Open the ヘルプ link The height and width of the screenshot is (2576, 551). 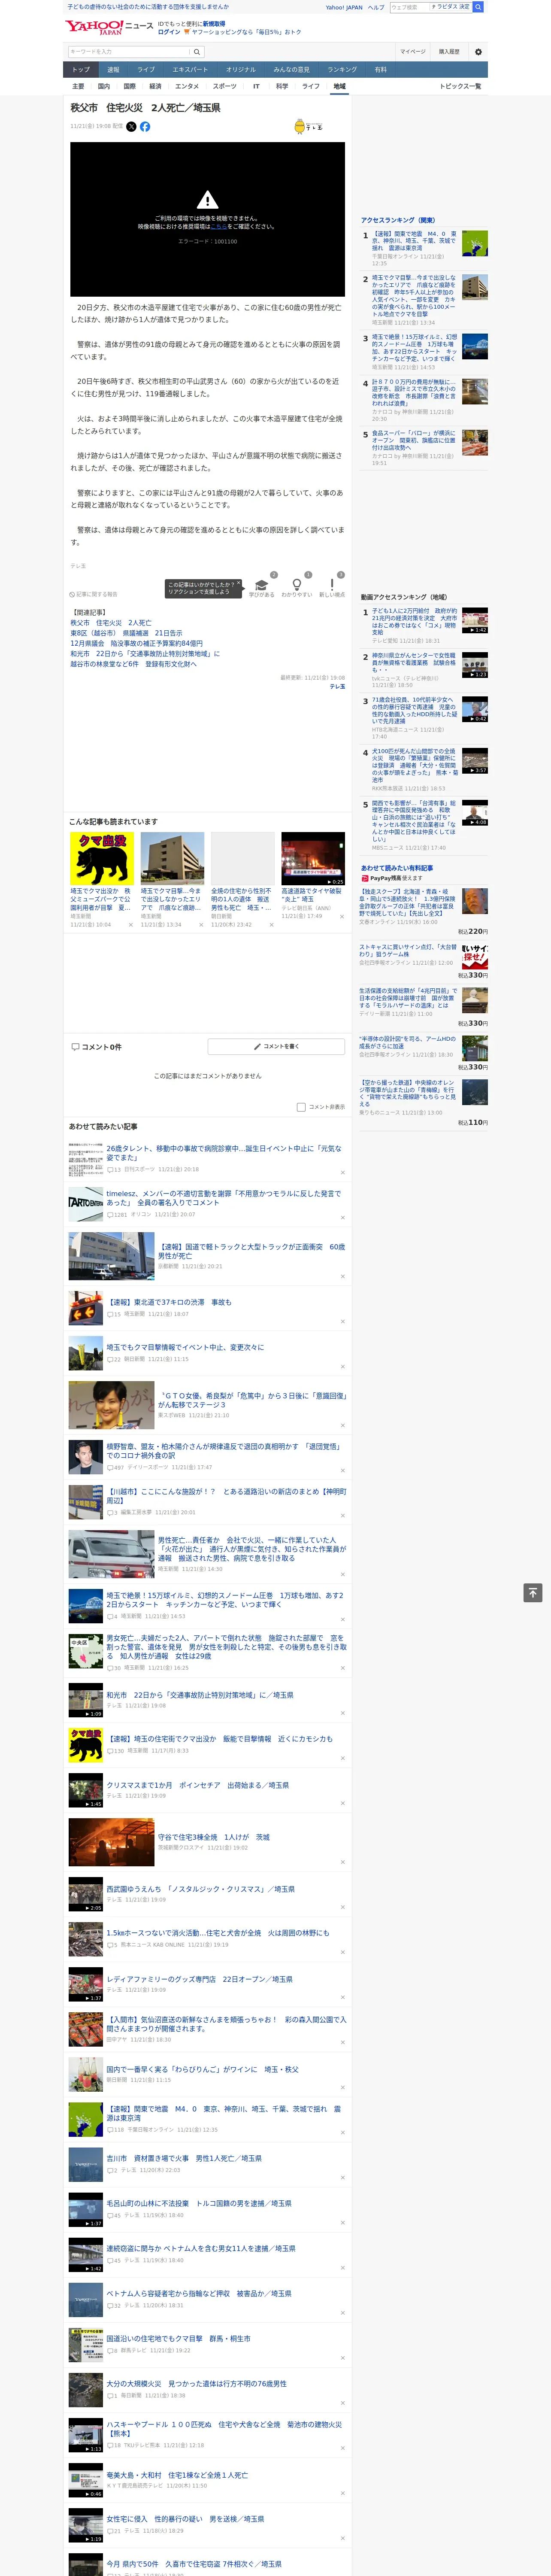click(376, 7)
